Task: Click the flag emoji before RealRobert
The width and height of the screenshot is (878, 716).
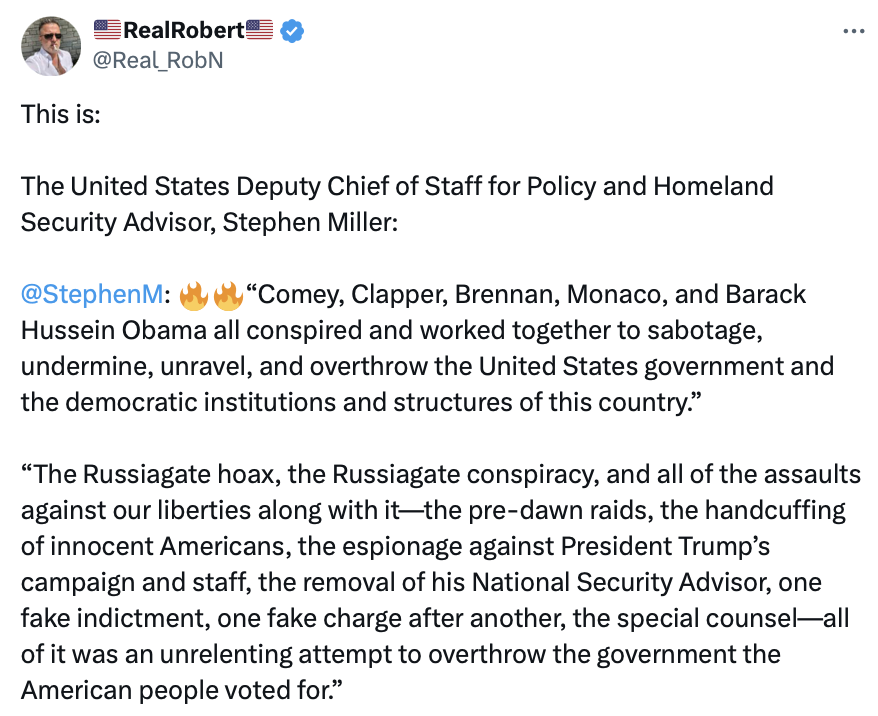Action: (x=108, y=32)
